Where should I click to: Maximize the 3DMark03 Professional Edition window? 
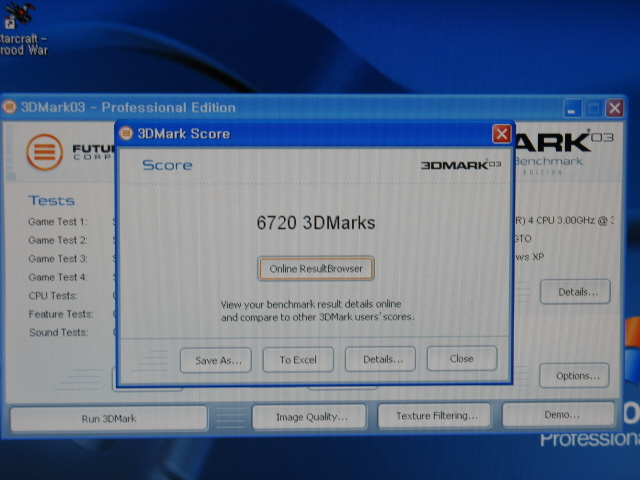593,109
